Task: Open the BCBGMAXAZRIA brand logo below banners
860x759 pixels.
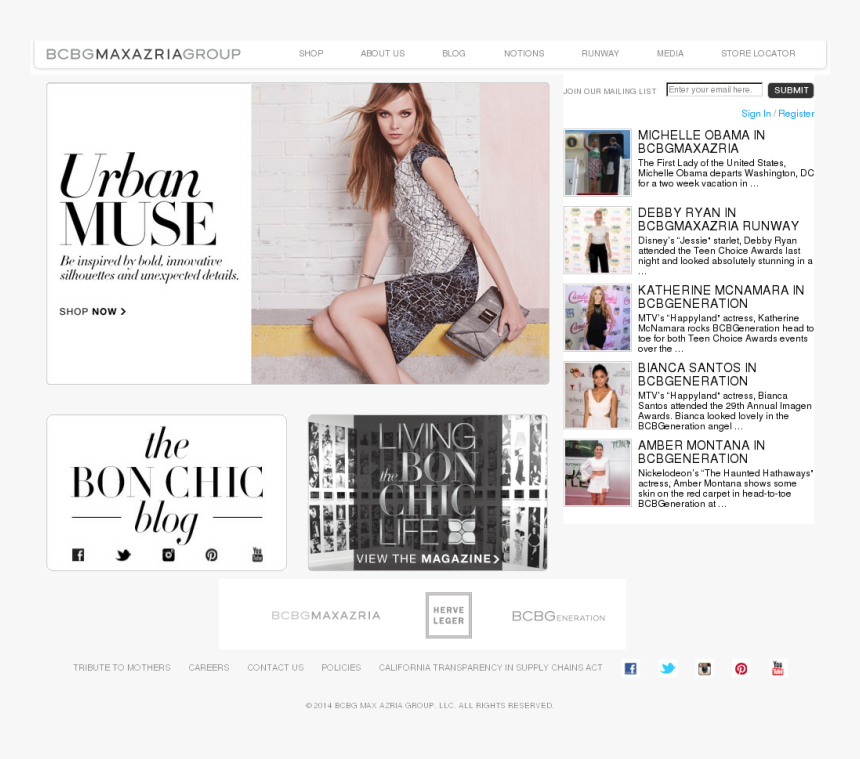Action: click(x=326, y=615)
